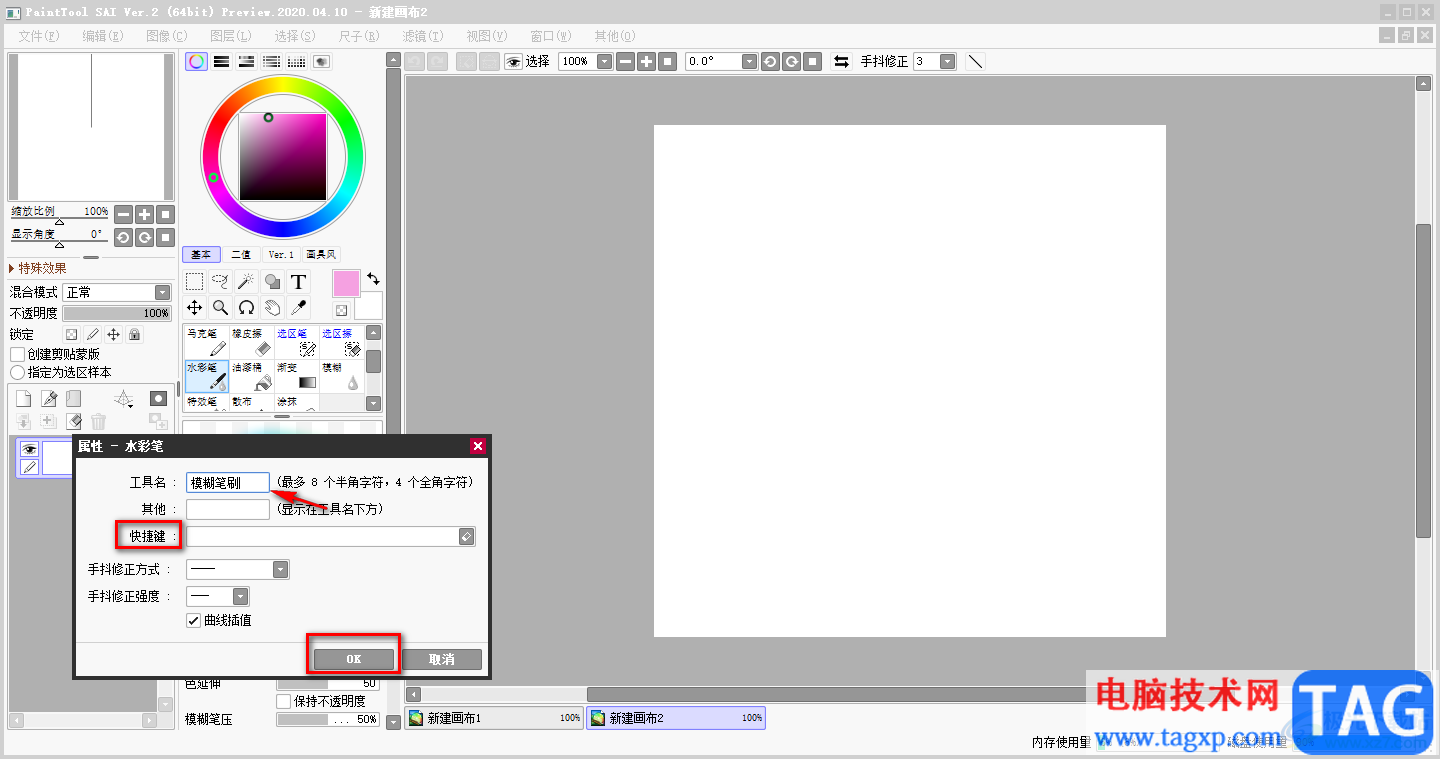Select the rectangular selection tool
1440x759 pixels.
(x=195, y=282)
